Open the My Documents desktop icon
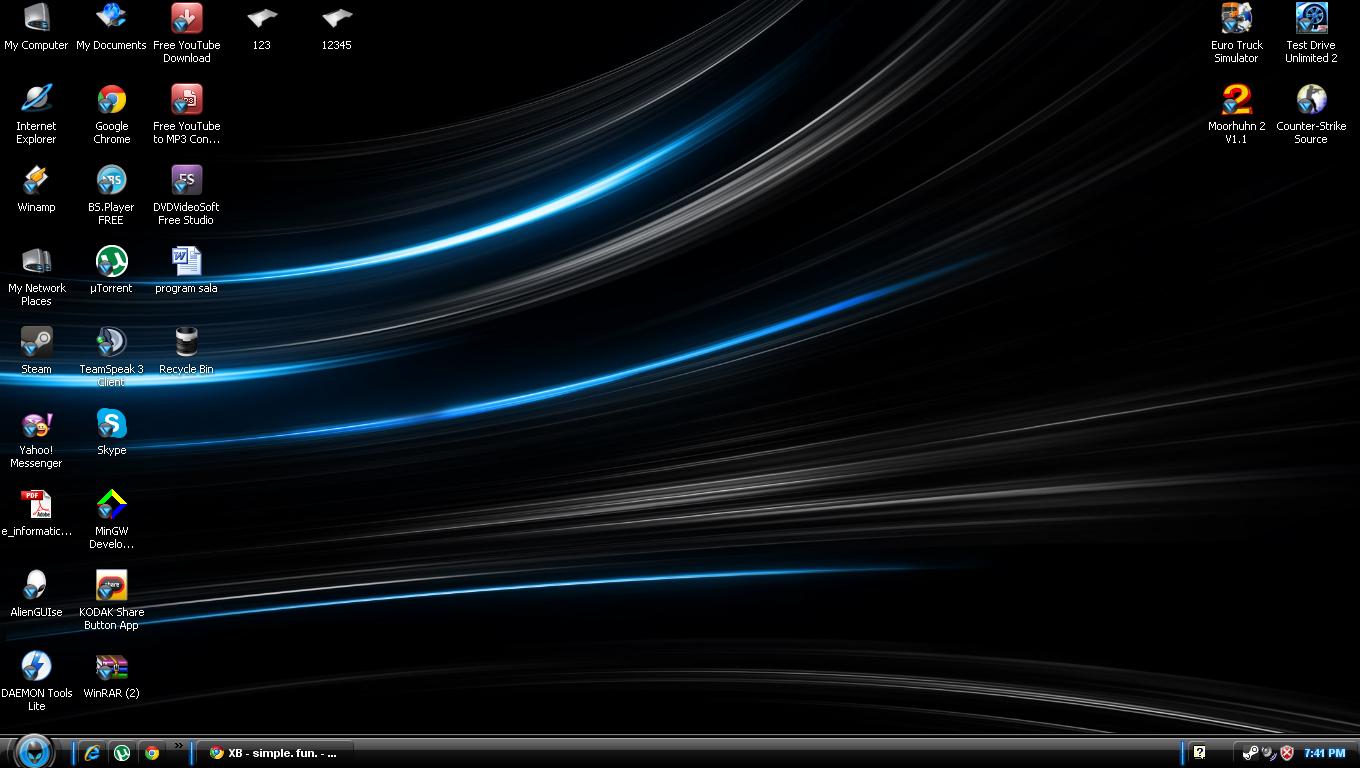The width and height of the screenshot is (1360, 768). (x=111, y=27)
